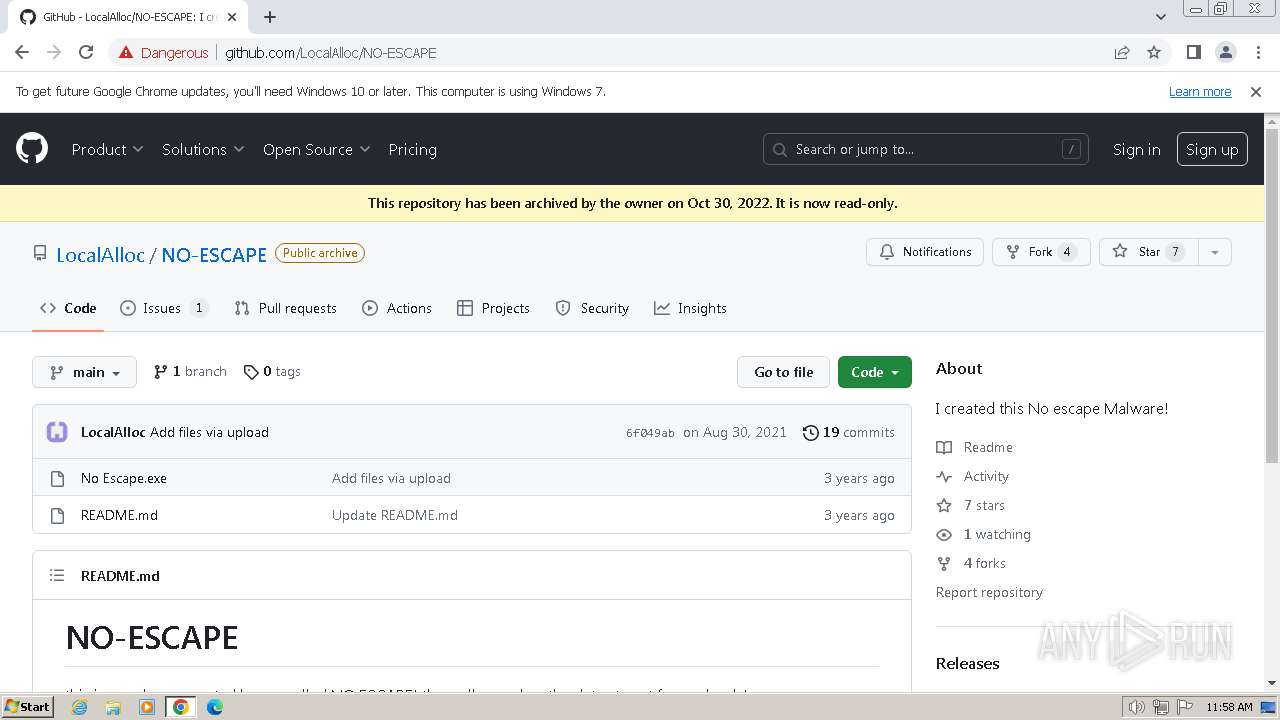The height and width of the screenshot is (720, 1280).
Task: Click the share page icon in address bar
Action: 1122,52
